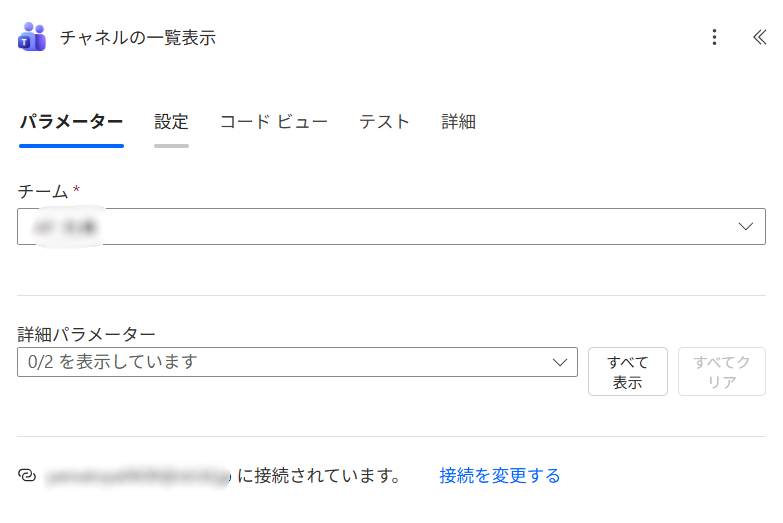This screenshot has height=523, width=783.
Task: Open the three-dot more options menu
Action: (714, 38)
